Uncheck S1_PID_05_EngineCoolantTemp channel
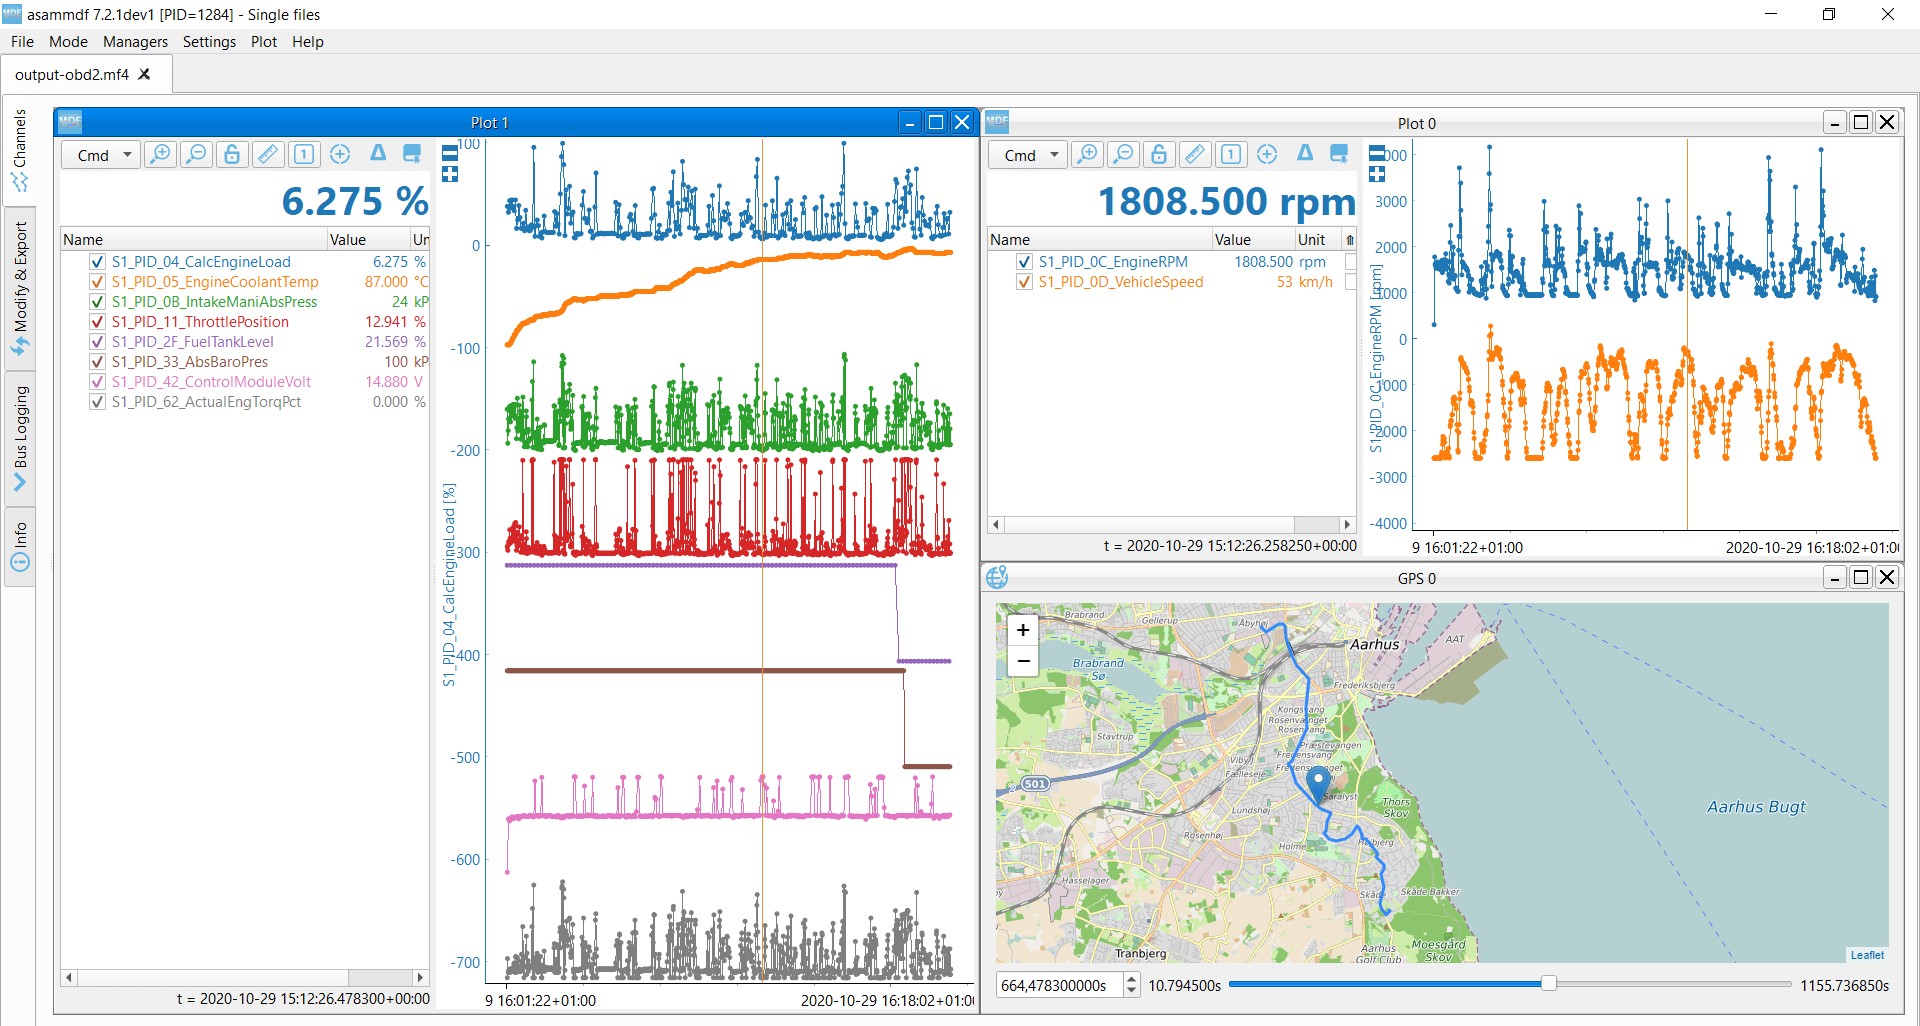The height and width of the screenshot is (1026, 1920). click(97, 282)
